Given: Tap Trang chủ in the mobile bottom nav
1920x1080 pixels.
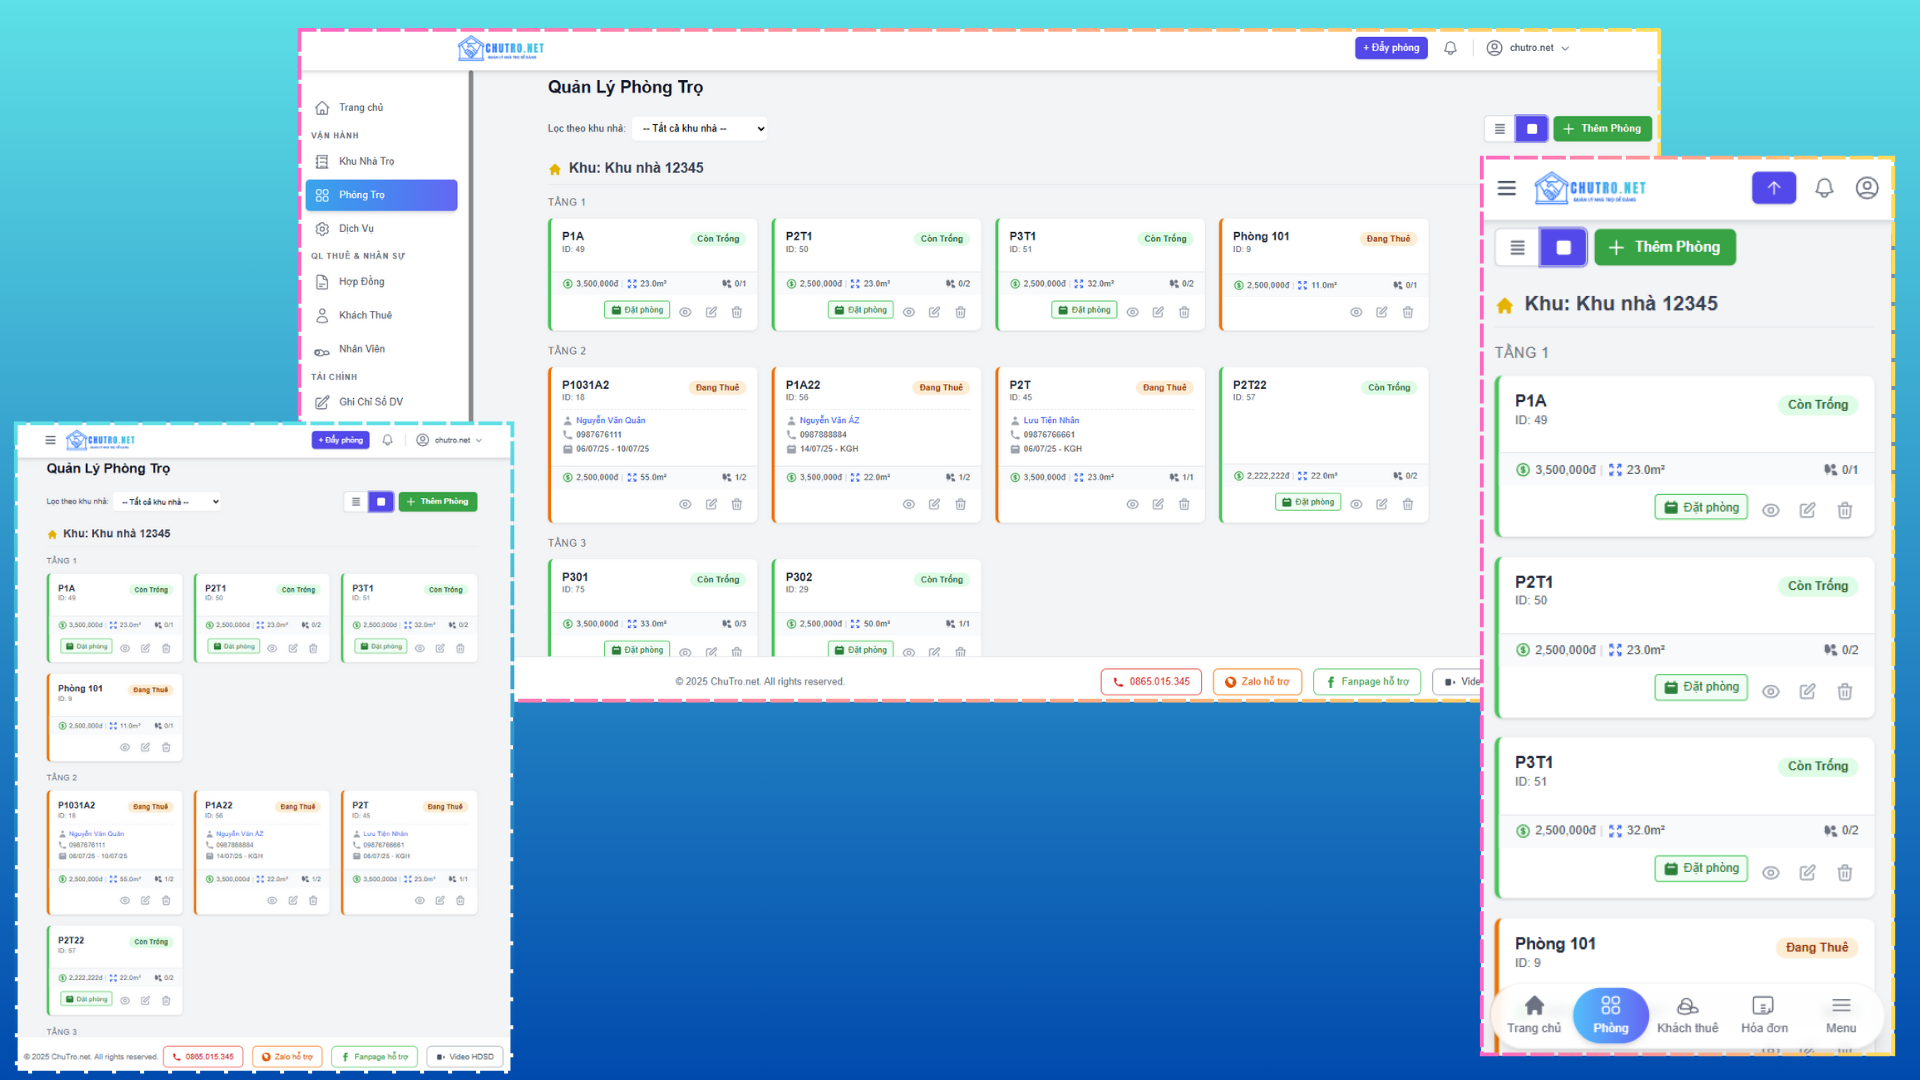Looking at the screenshot, I should pos(1534,1014).
